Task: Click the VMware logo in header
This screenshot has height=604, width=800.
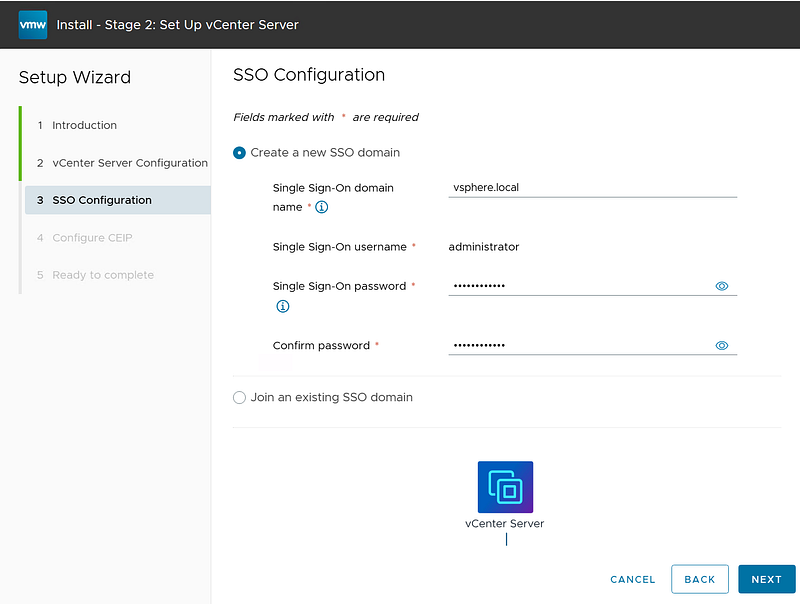Action: [x=33, y=24]
